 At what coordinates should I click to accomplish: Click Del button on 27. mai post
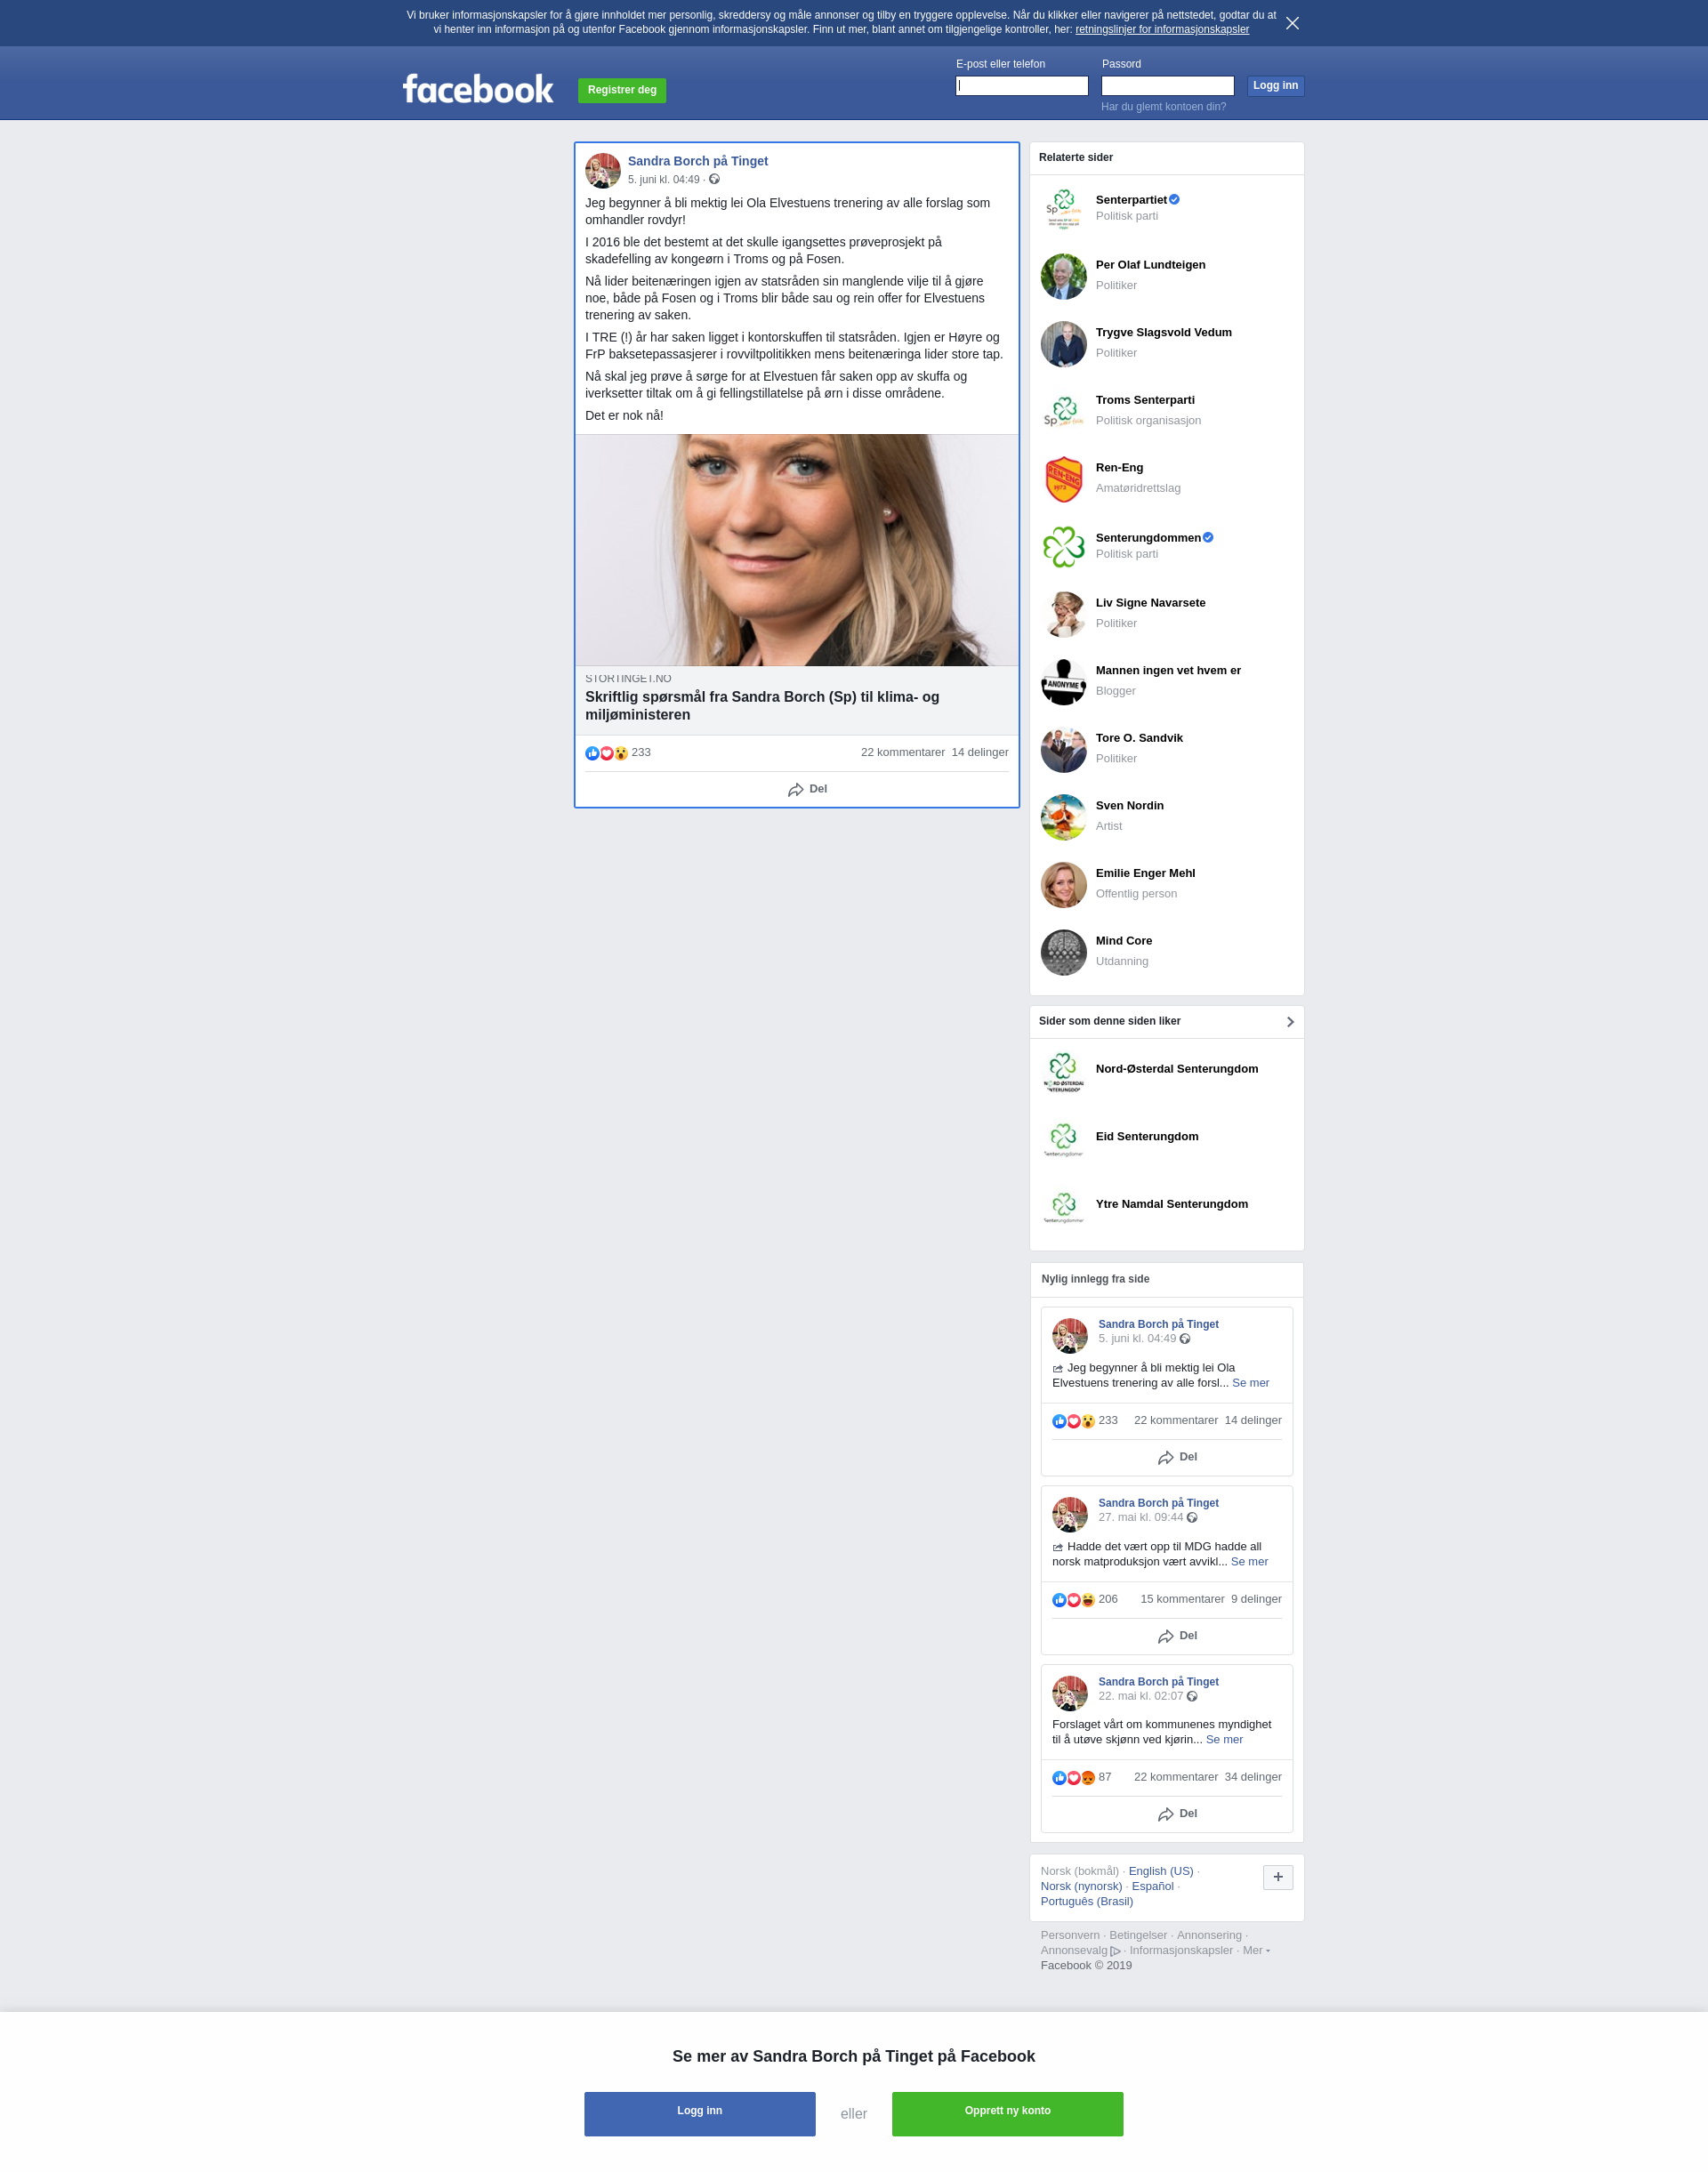pyautogui.click(x=1177, y=1636)
